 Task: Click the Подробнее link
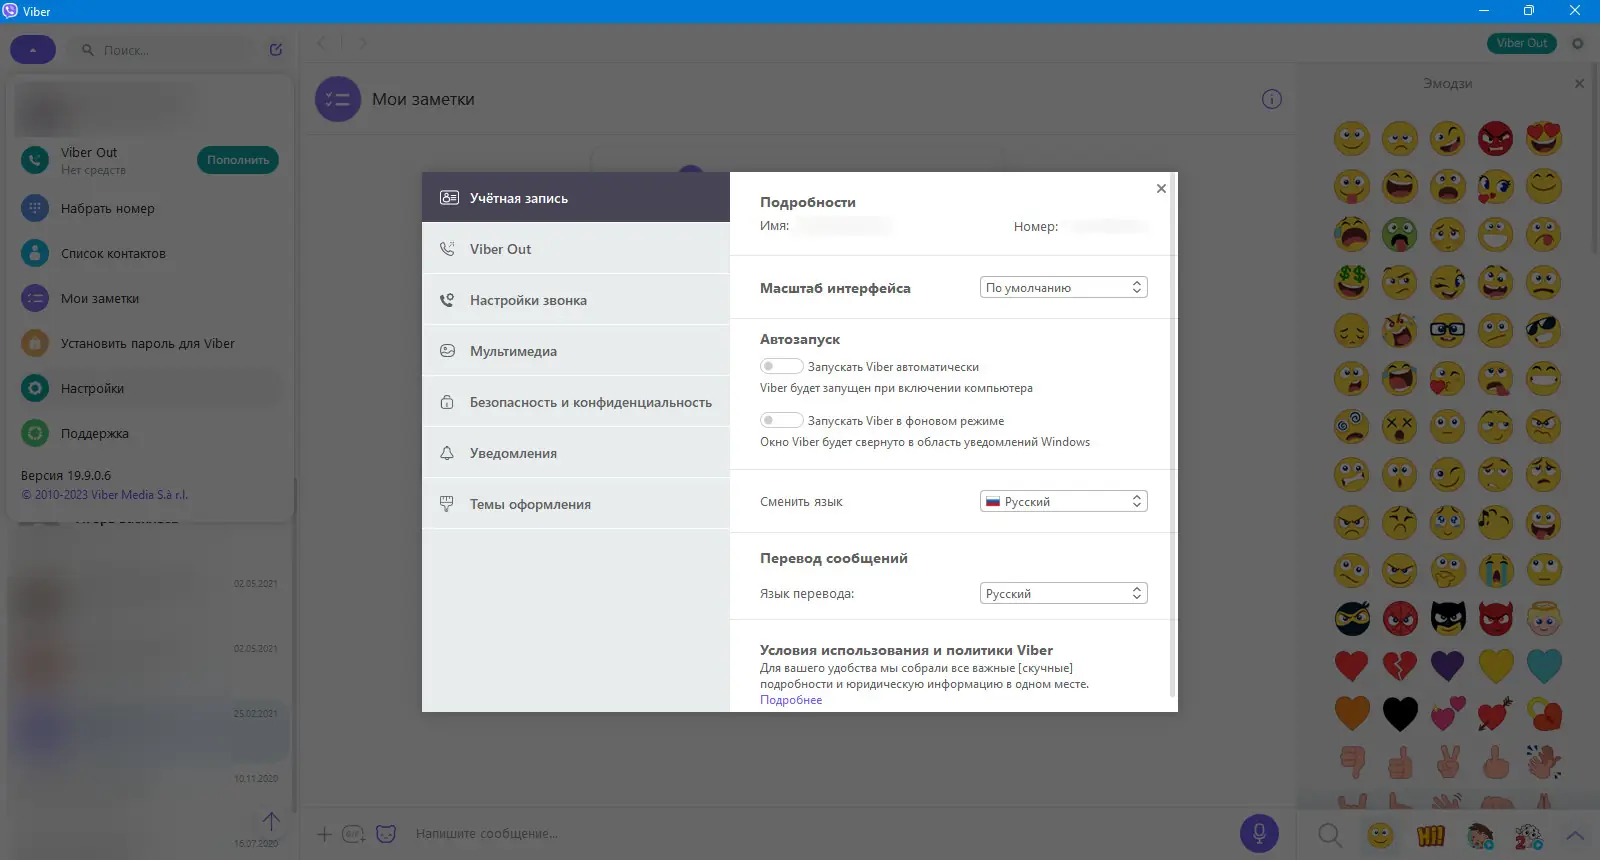click(791, 700)
